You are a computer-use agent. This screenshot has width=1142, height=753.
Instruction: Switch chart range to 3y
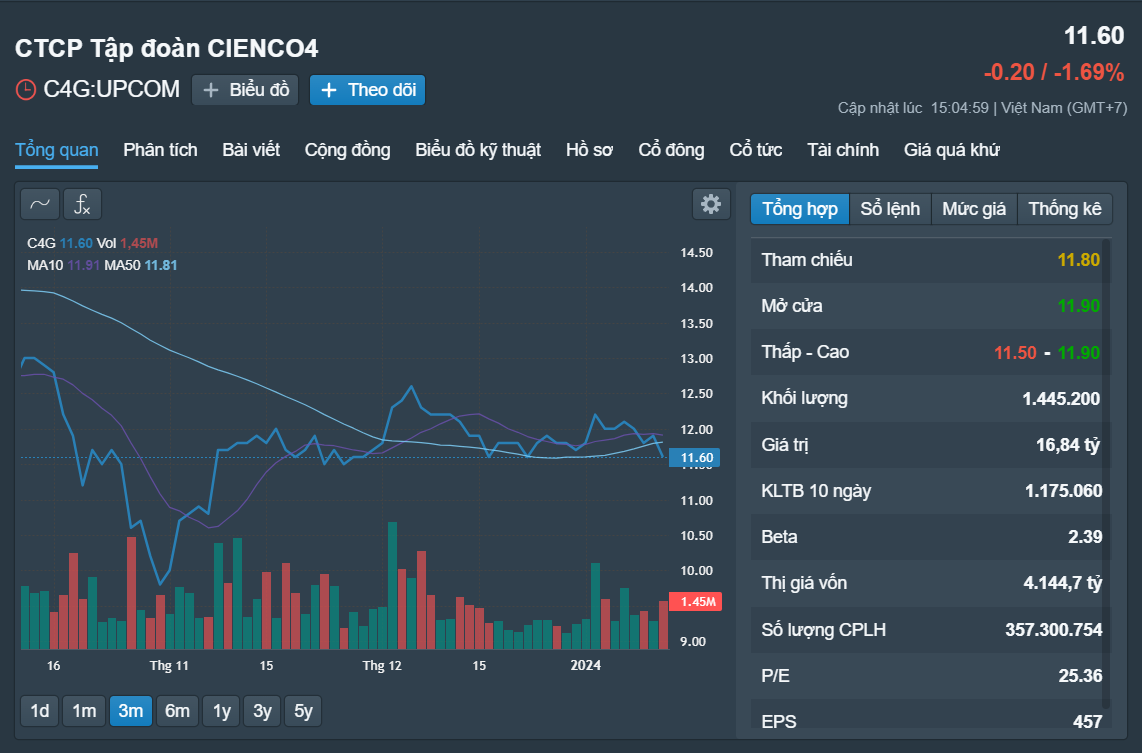tap(262, 711)
